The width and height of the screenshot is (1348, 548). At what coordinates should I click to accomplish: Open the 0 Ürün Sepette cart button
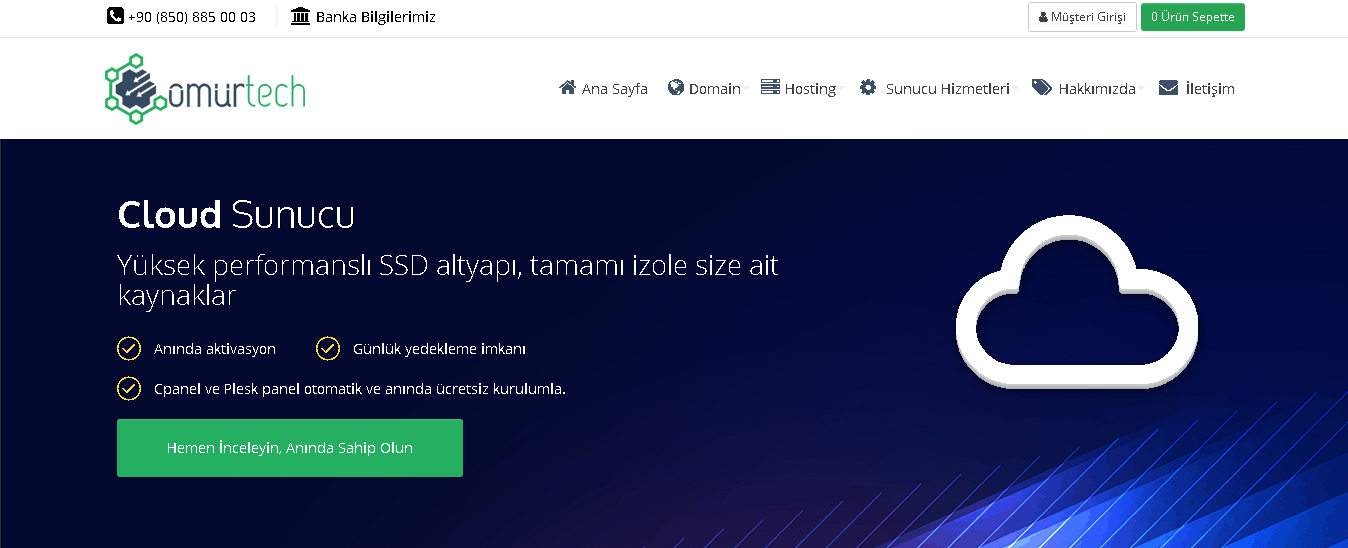(1193, 17)
